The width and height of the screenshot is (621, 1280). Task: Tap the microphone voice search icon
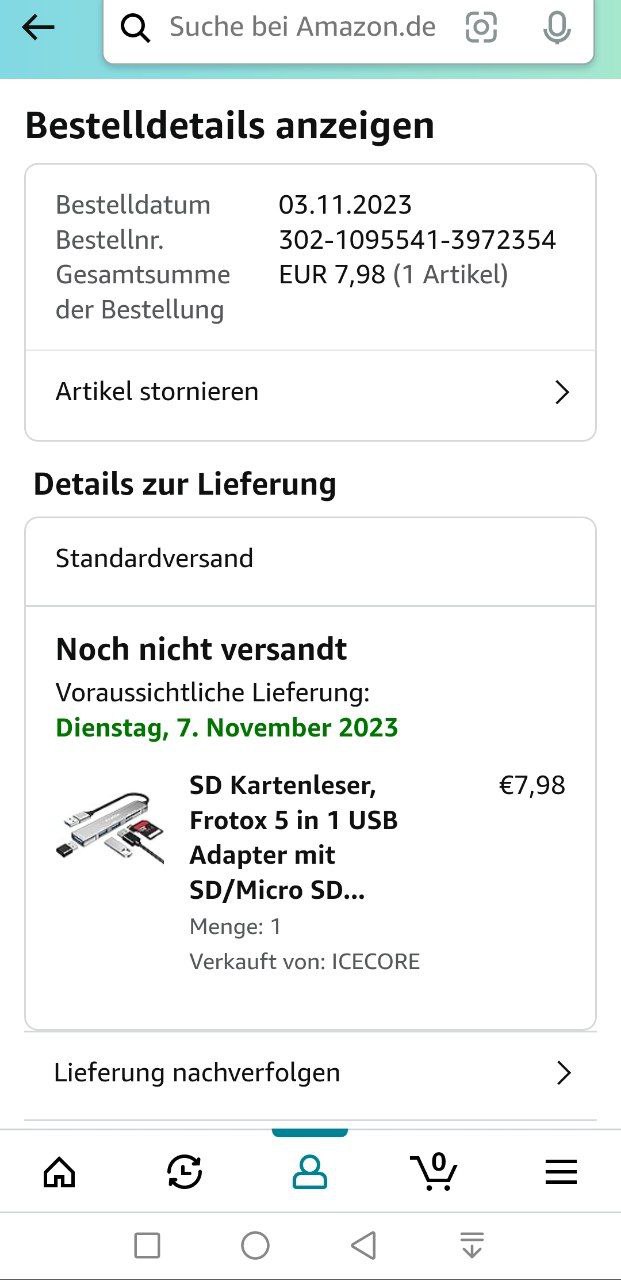pyautogui.click(x=557, y=28)
